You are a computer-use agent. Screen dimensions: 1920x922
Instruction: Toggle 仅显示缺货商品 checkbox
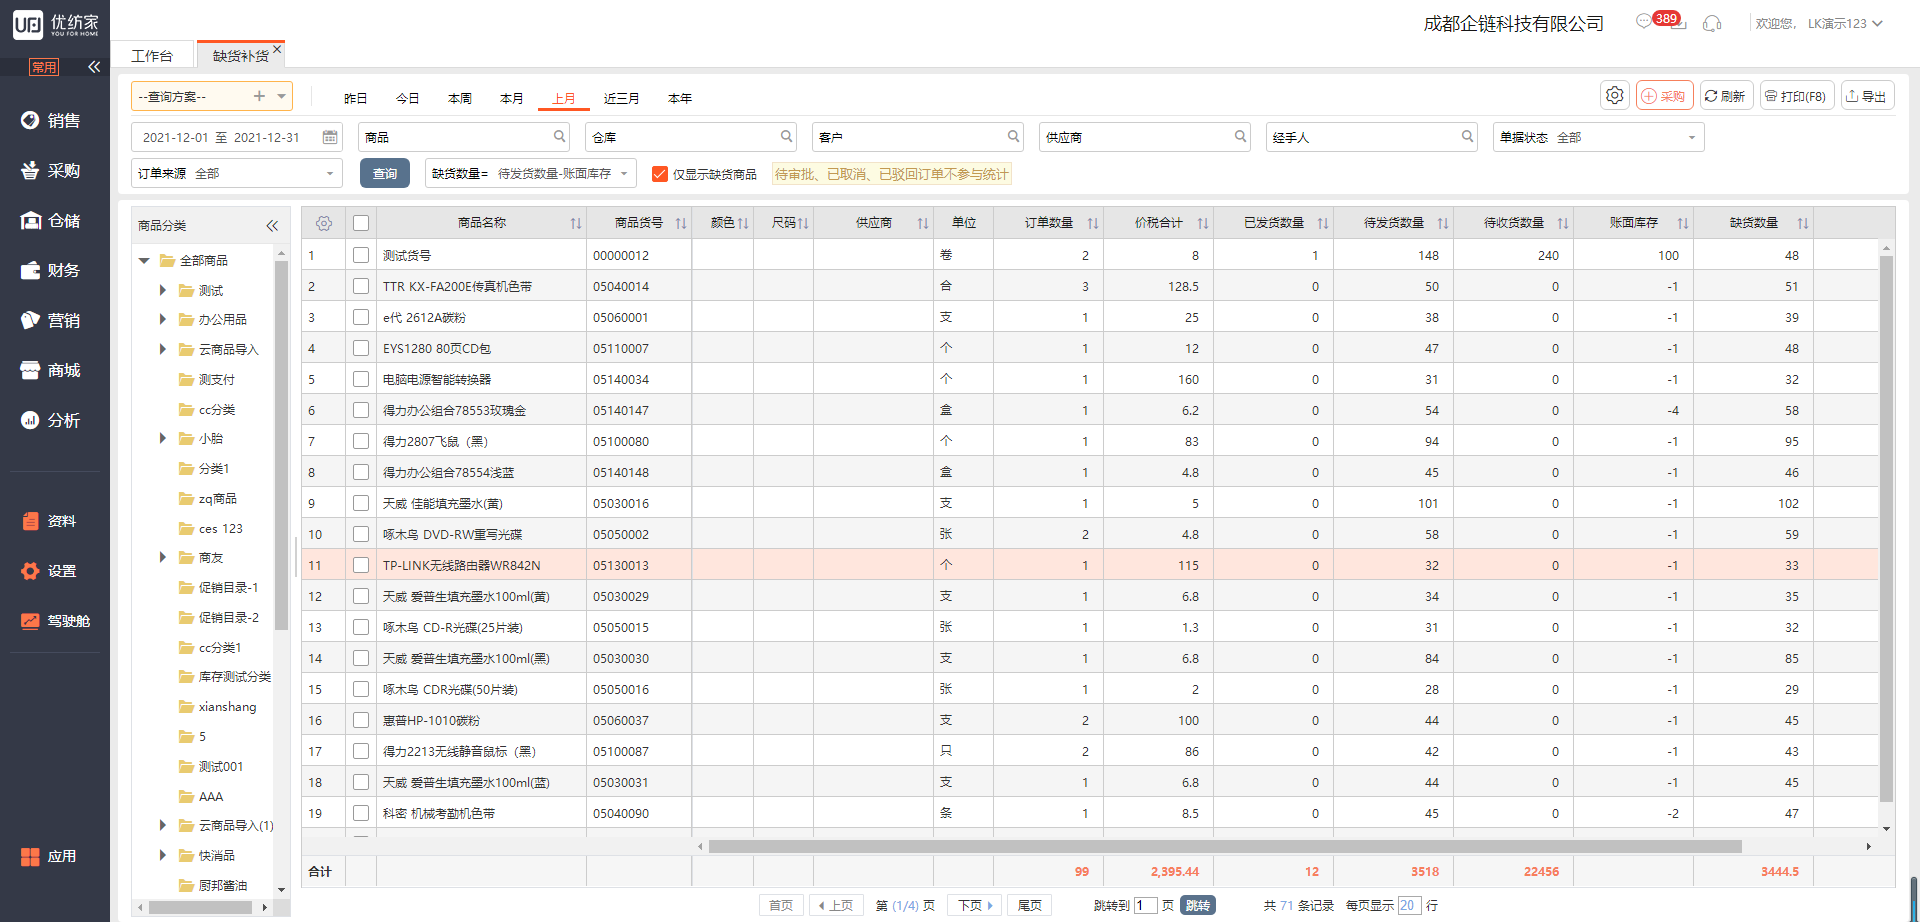(660, 174)
